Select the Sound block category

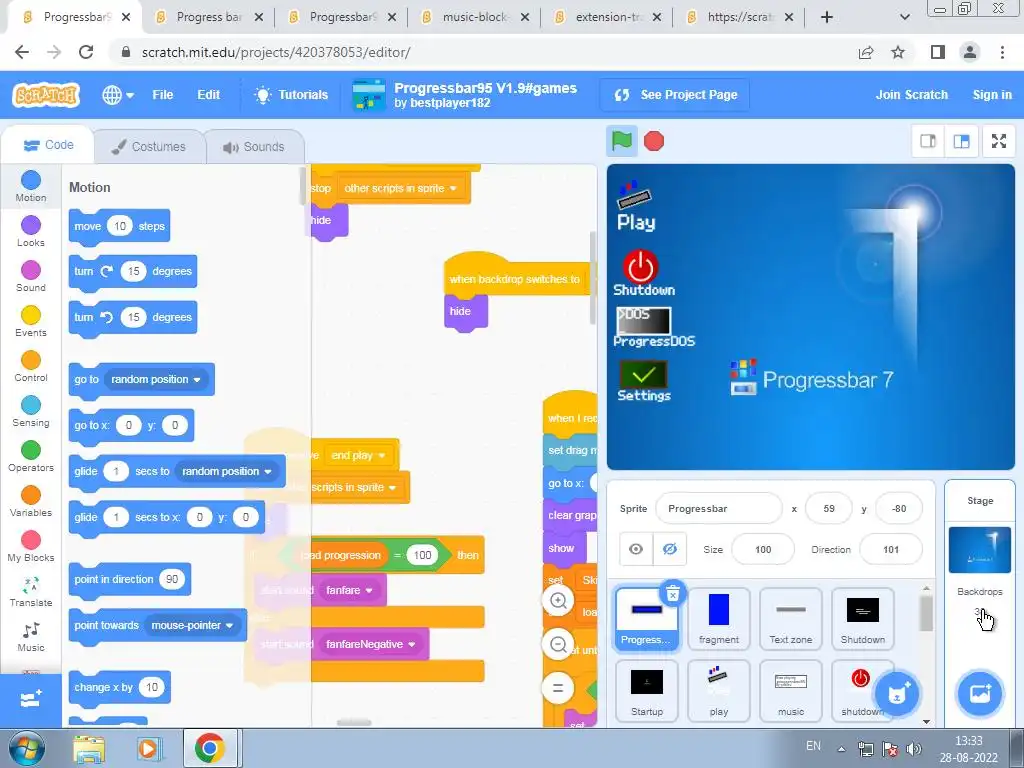click(x=31, y=277)
